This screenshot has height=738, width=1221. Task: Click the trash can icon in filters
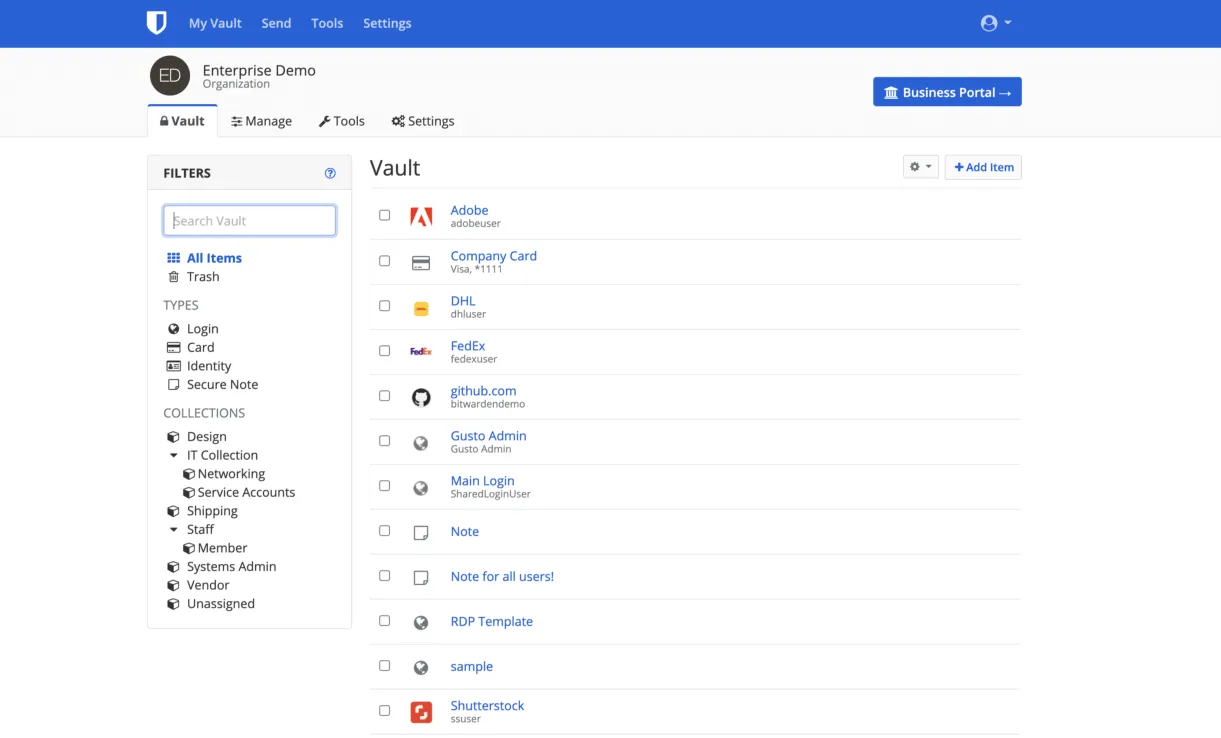173,277
